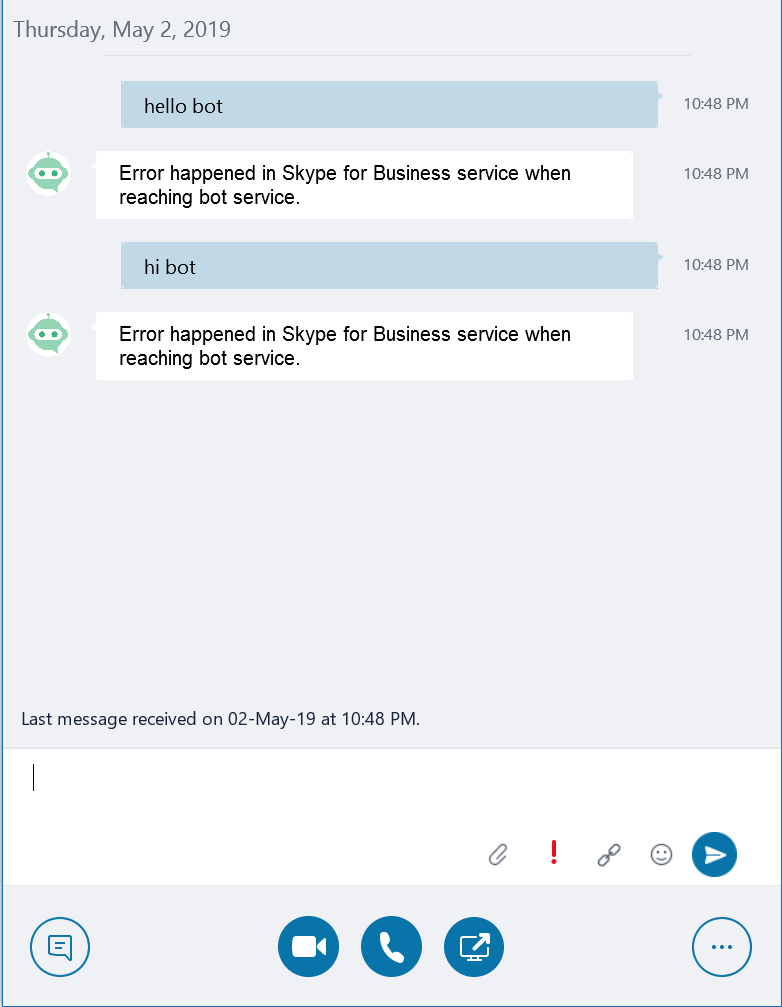Attach a file with the paperclip icon
782x1007 pixels.
click(498, 855)
